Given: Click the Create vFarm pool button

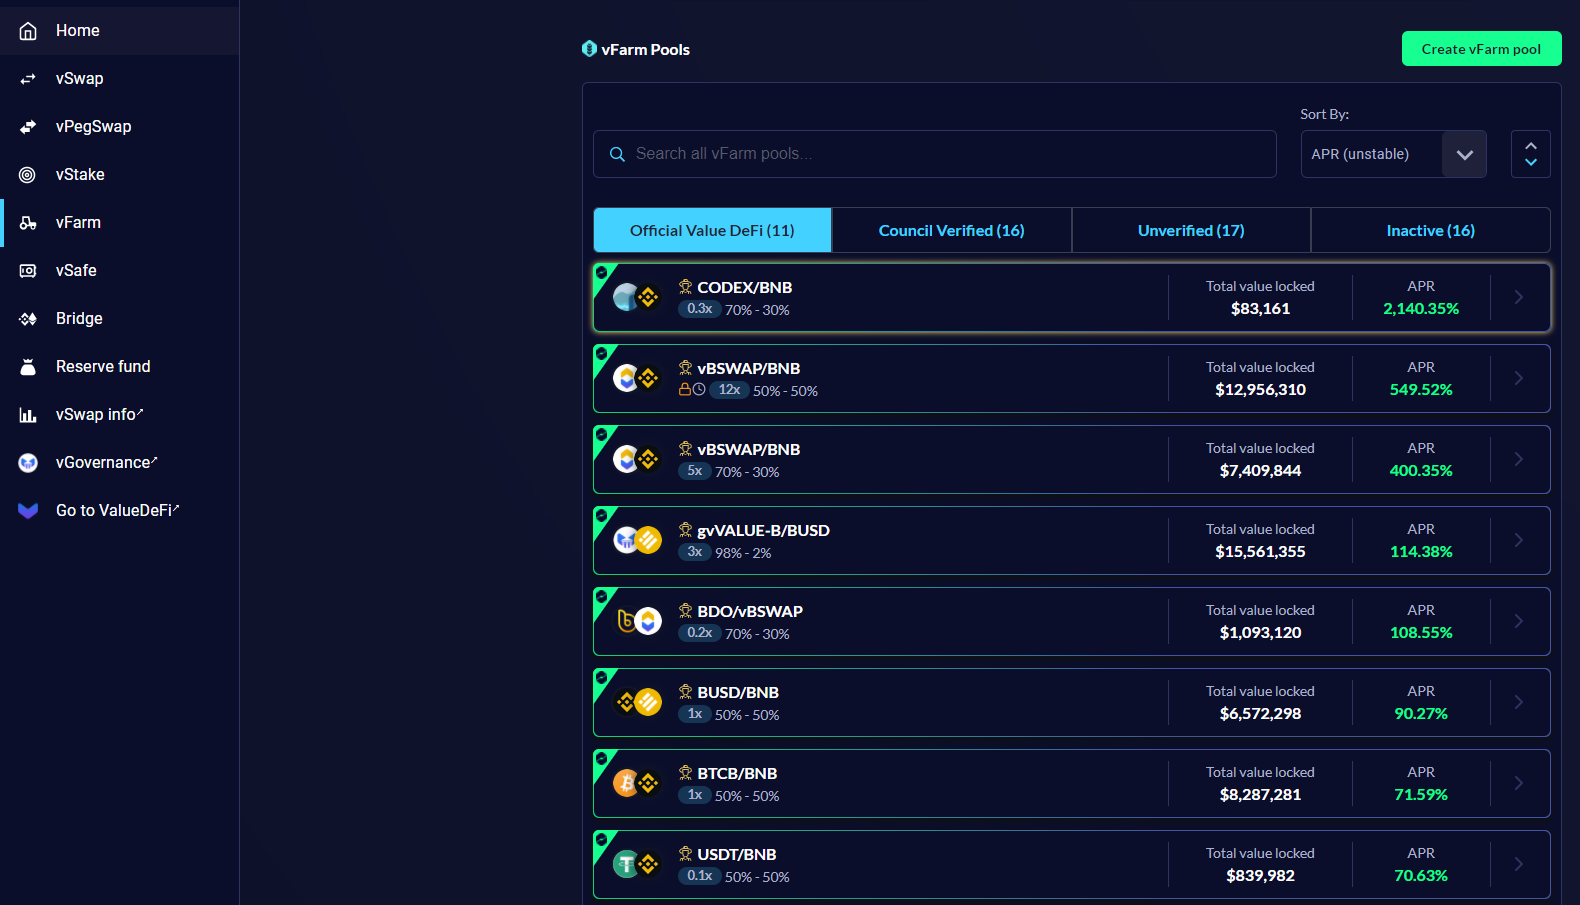Looking at the screenshot, I should tap(1481, 49).
